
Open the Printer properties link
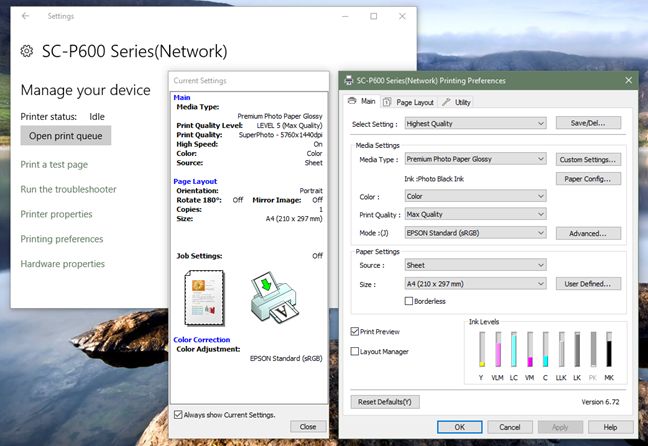point(56,214)
